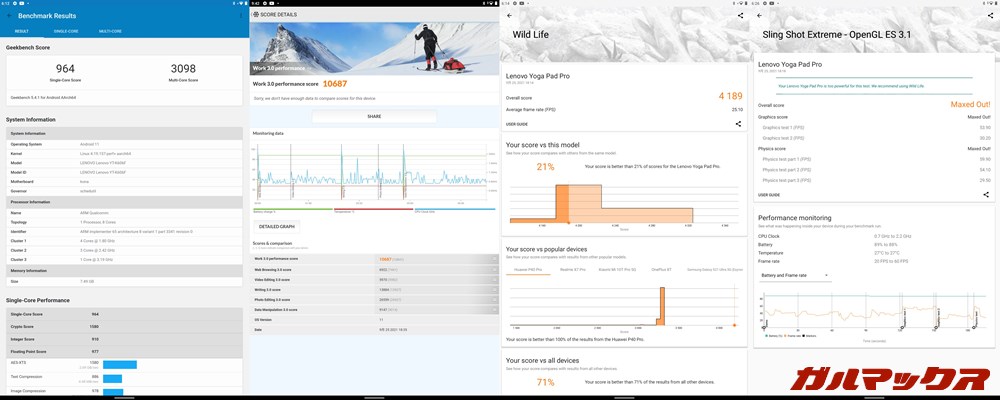Switch to SINGLE-CORE tab in Geekbench

pos(66,31)
